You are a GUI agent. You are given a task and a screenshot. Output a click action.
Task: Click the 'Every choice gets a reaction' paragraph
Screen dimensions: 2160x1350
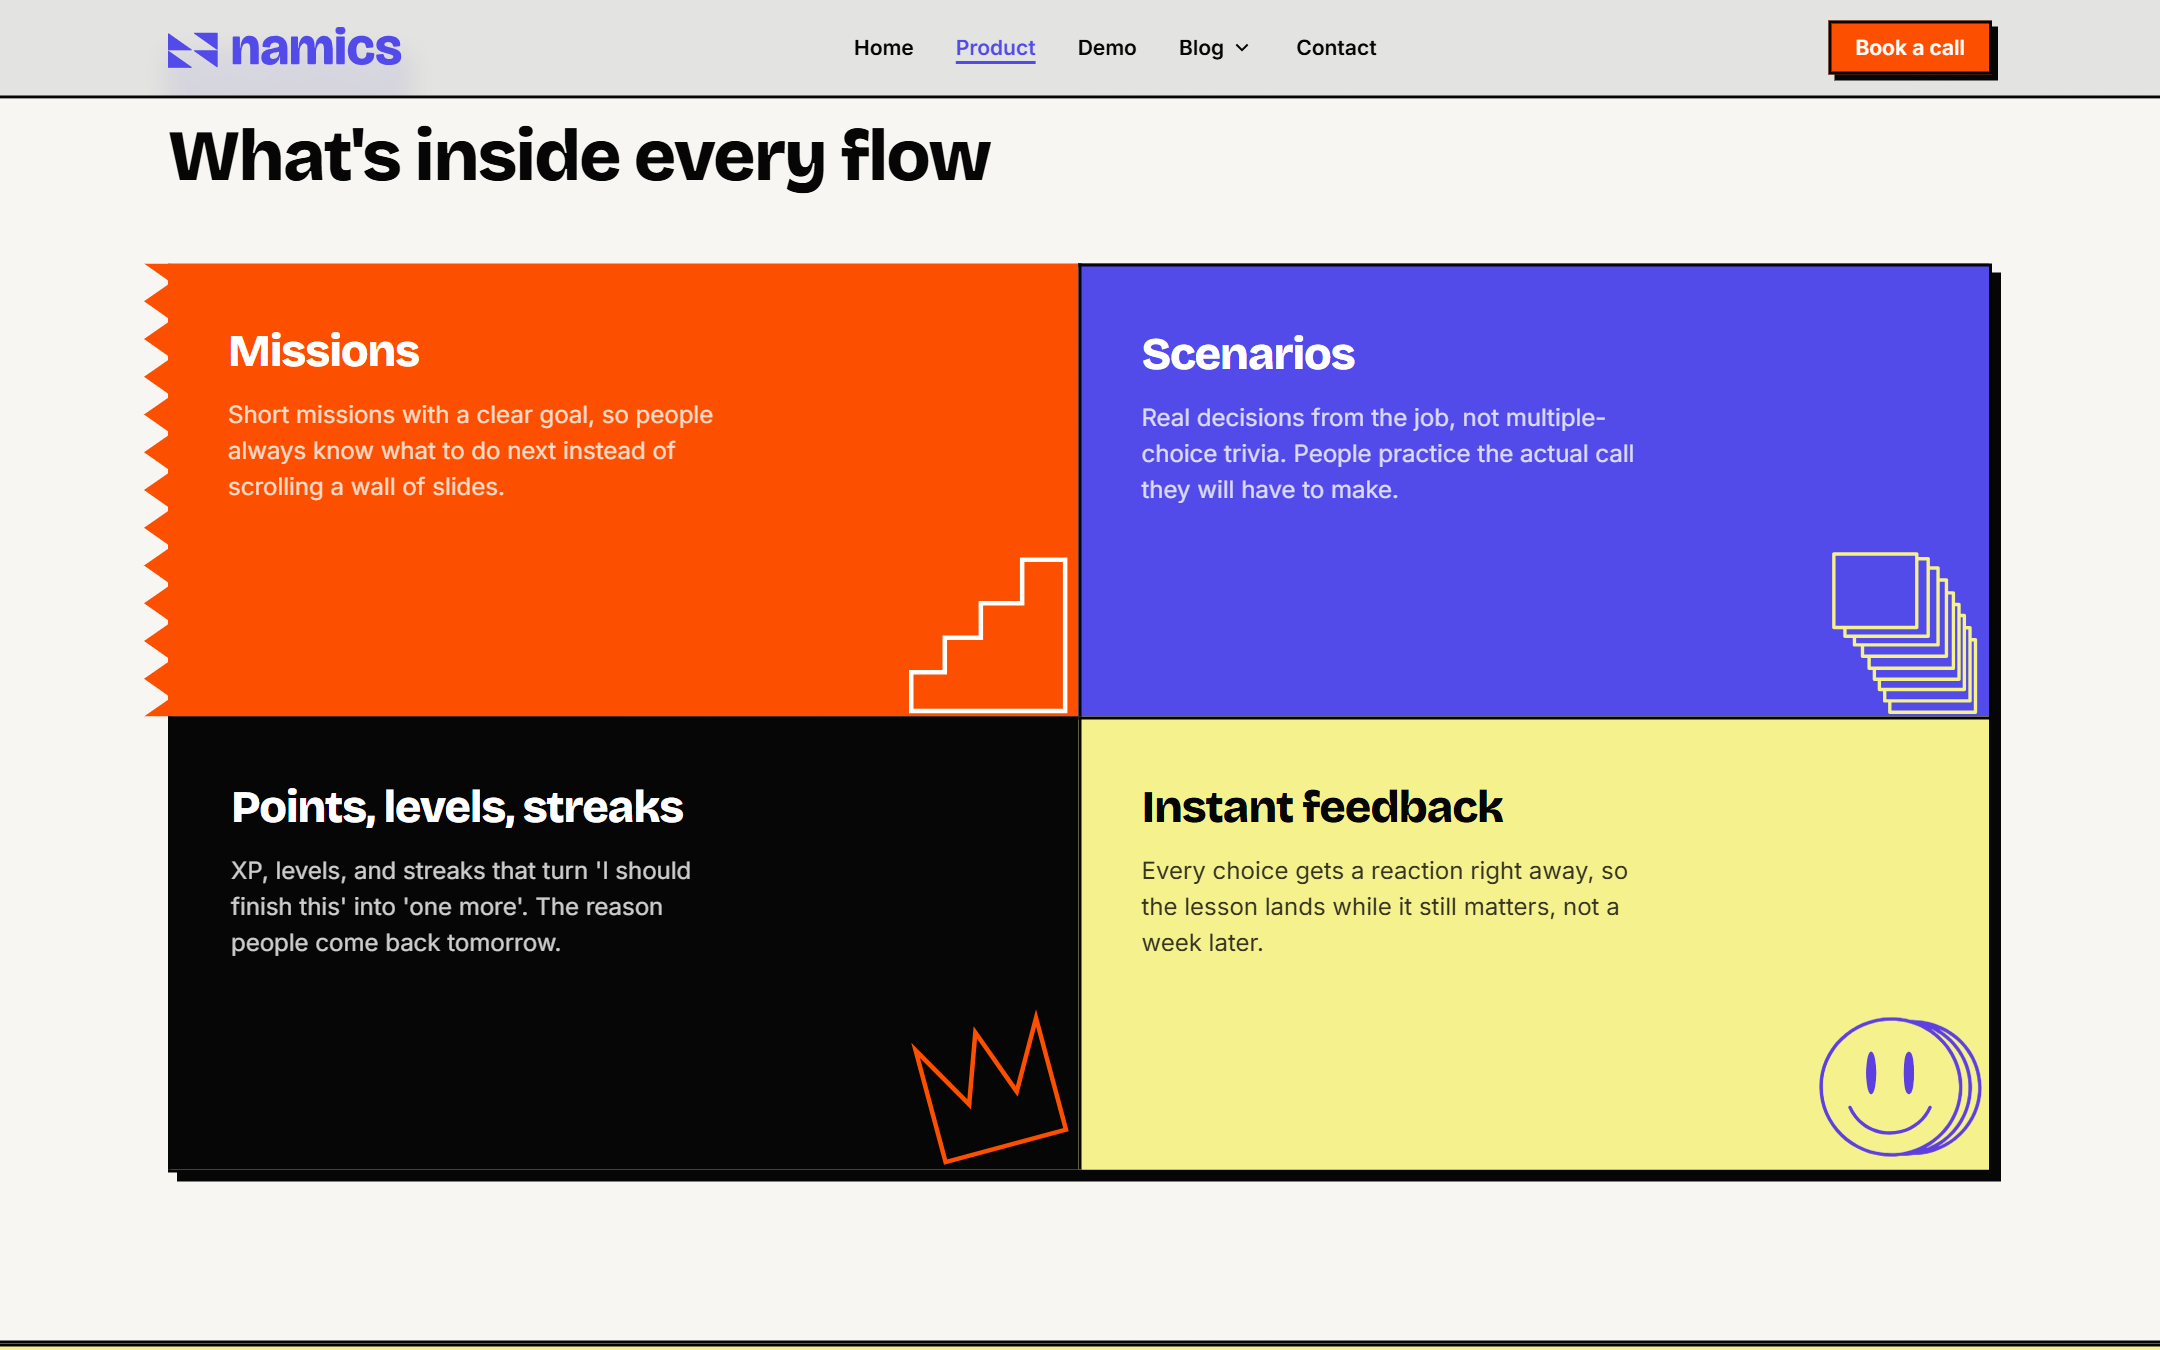pos(1385,907)
